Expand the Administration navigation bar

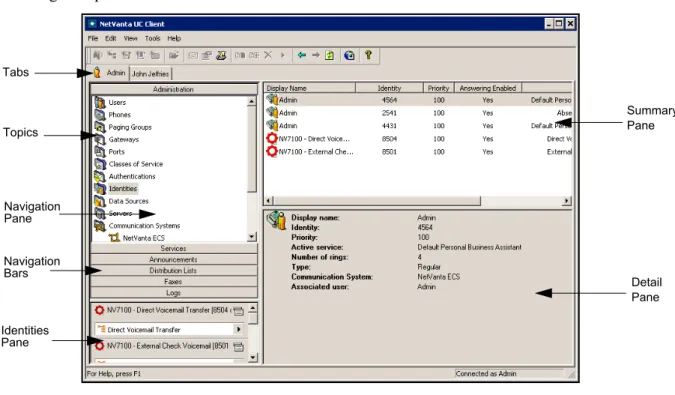click(x=173, y=89)
